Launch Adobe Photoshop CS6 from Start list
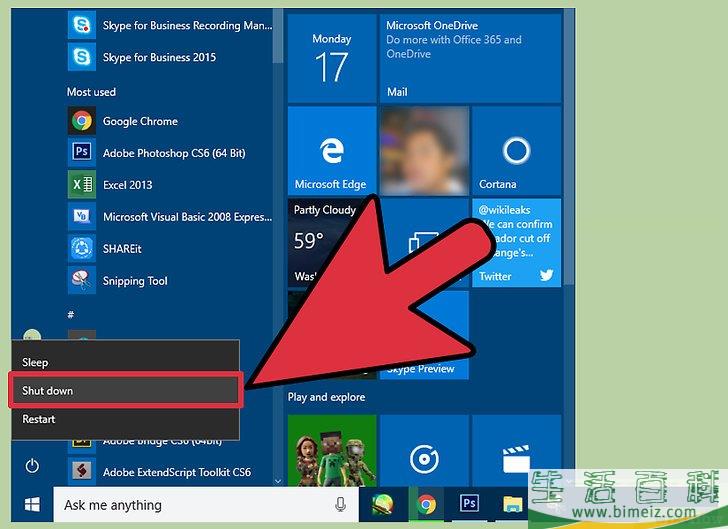Screen dimensions: 728x529 (x=173, y=153)
